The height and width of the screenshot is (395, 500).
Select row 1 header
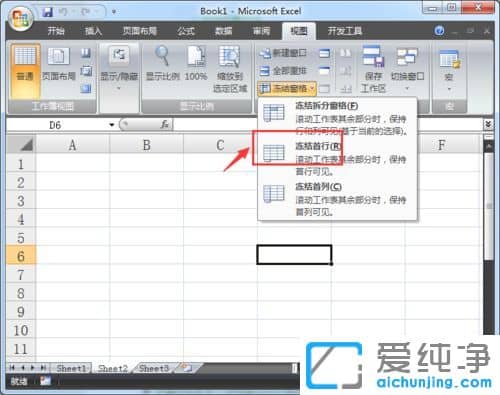pos(21,164)
